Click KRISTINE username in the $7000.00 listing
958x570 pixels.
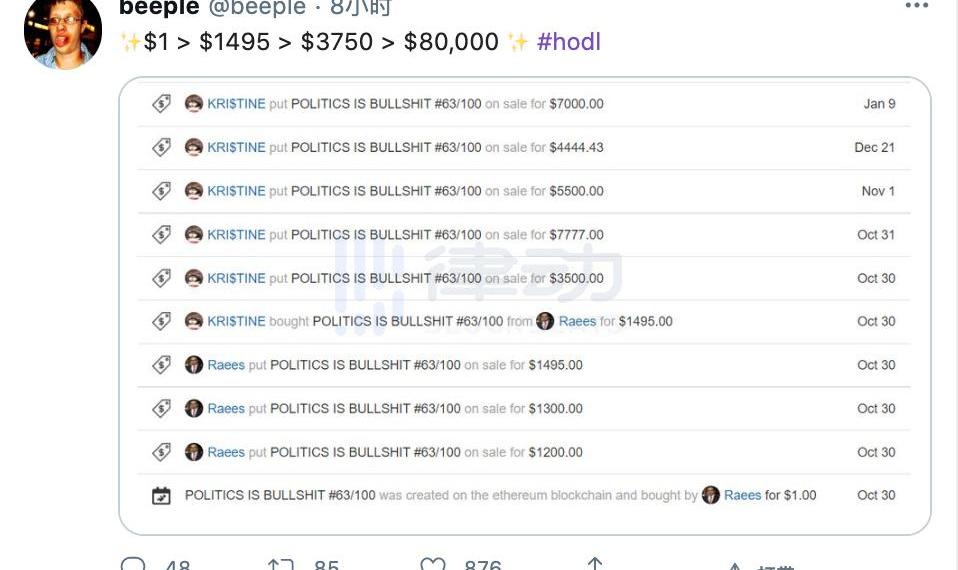click(236, 104)
